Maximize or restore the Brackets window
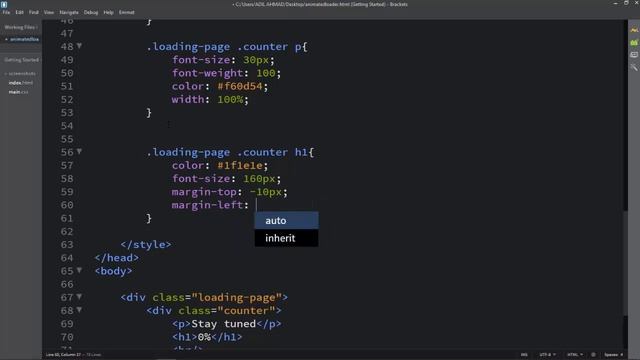This screenshot has height=360, width=640. pos(626,3)
